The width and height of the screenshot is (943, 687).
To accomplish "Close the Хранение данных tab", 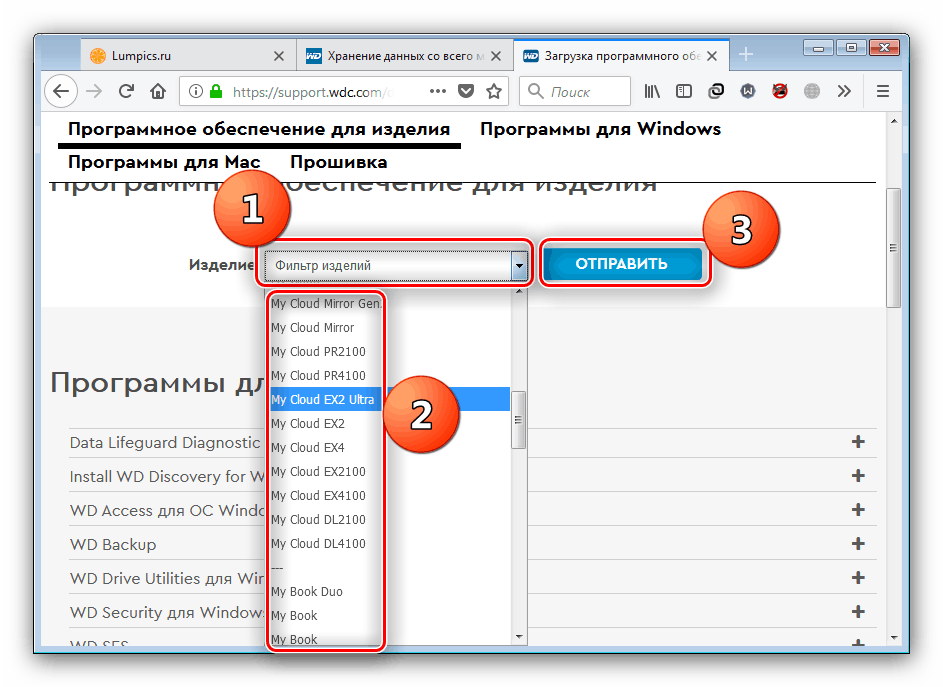I will pyautogui.click(x=496, y=56).
